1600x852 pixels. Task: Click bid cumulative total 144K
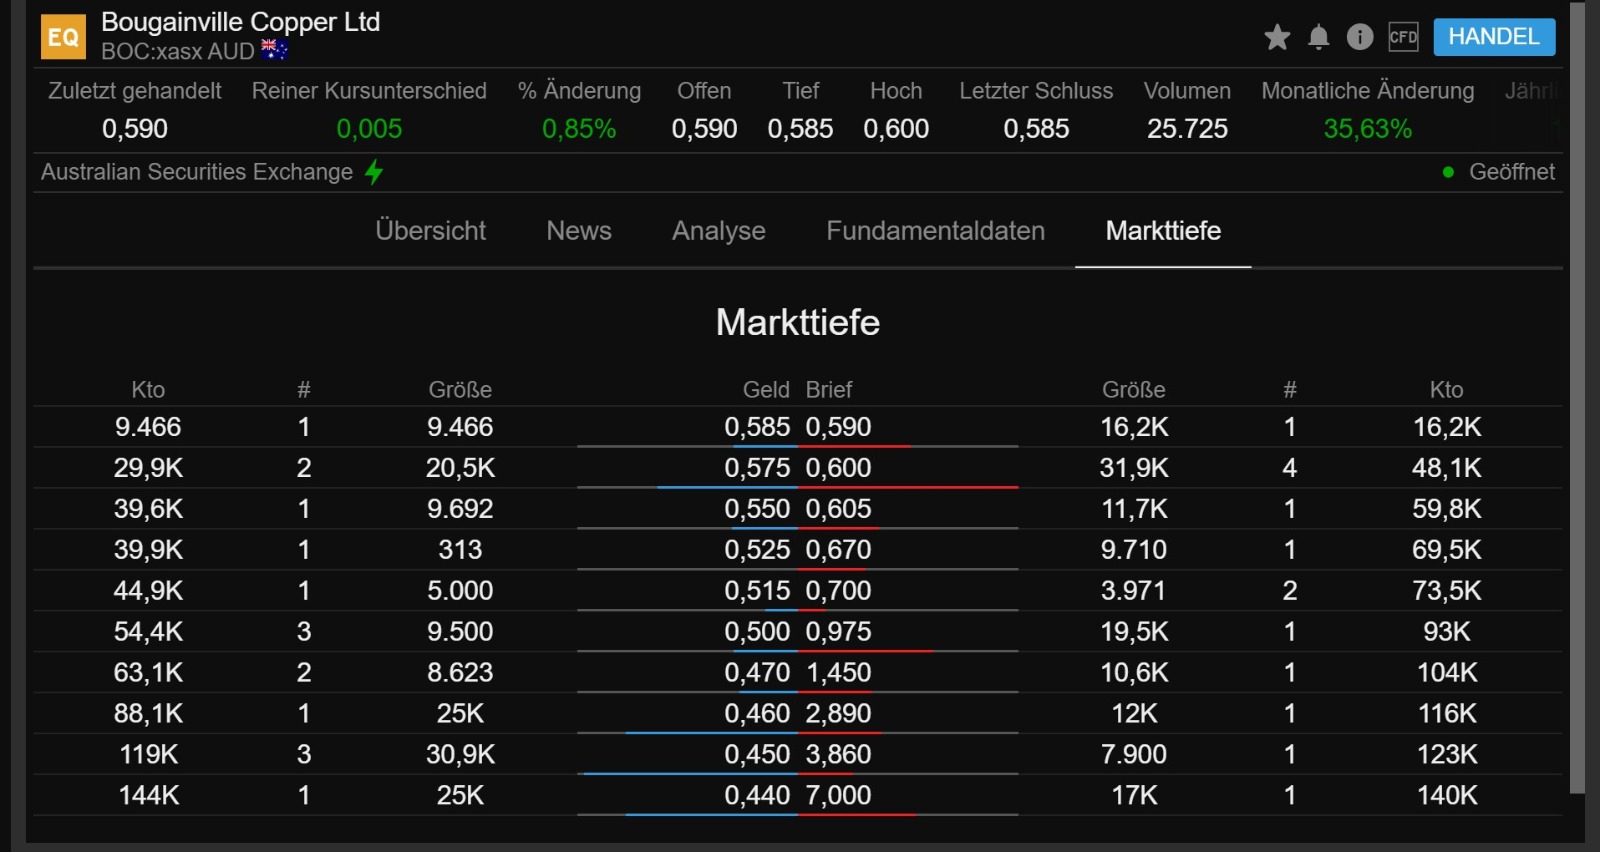tap(148, 796)
